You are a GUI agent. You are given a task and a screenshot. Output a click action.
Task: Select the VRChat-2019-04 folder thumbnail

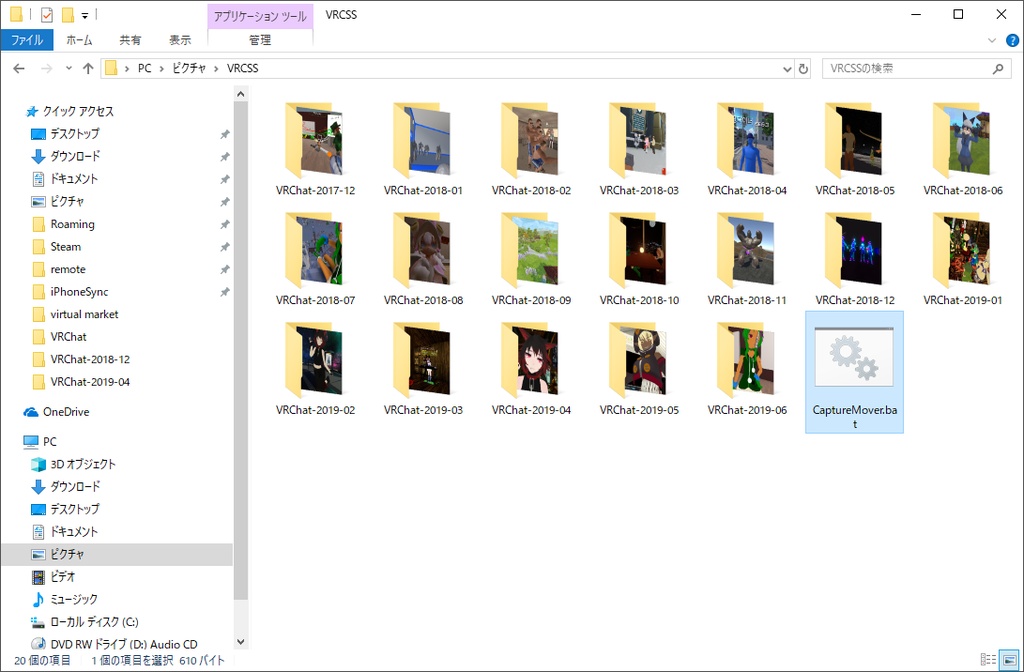point(531,360)
